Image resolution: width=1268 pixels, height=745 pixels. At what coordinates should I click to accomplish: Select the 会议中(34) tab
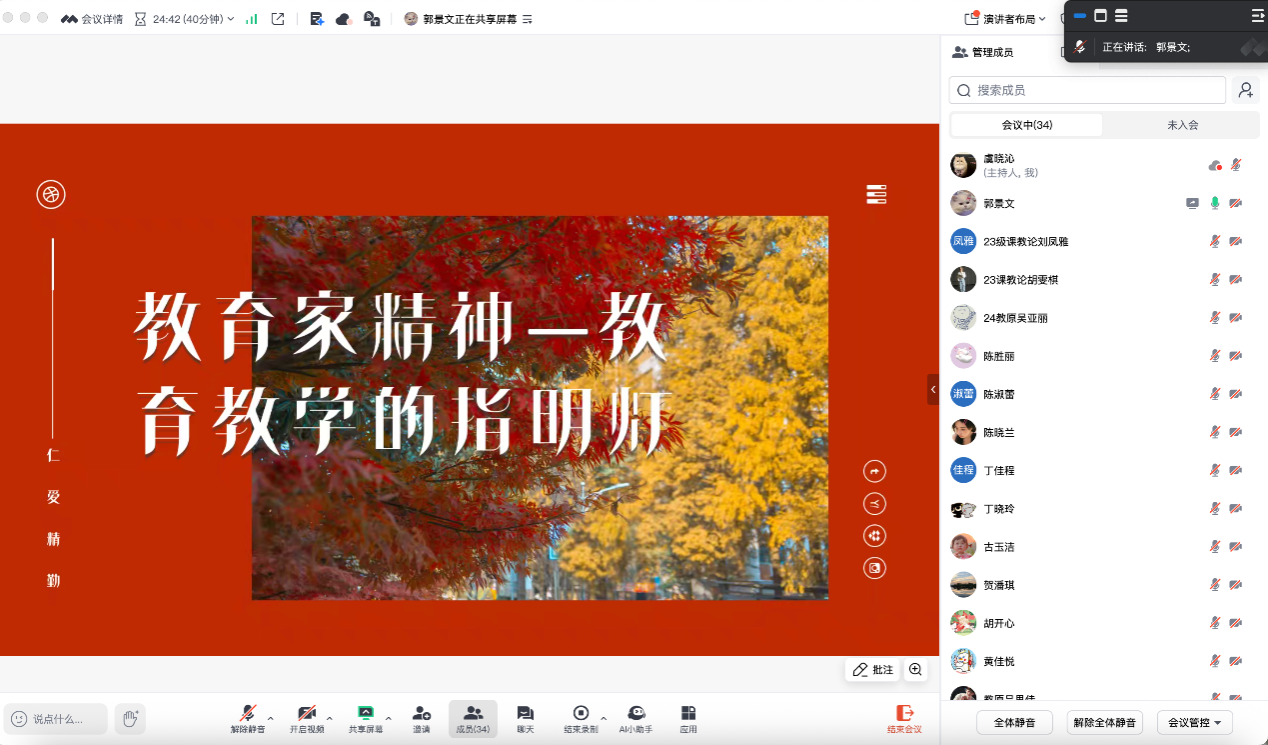point(1027,125)
